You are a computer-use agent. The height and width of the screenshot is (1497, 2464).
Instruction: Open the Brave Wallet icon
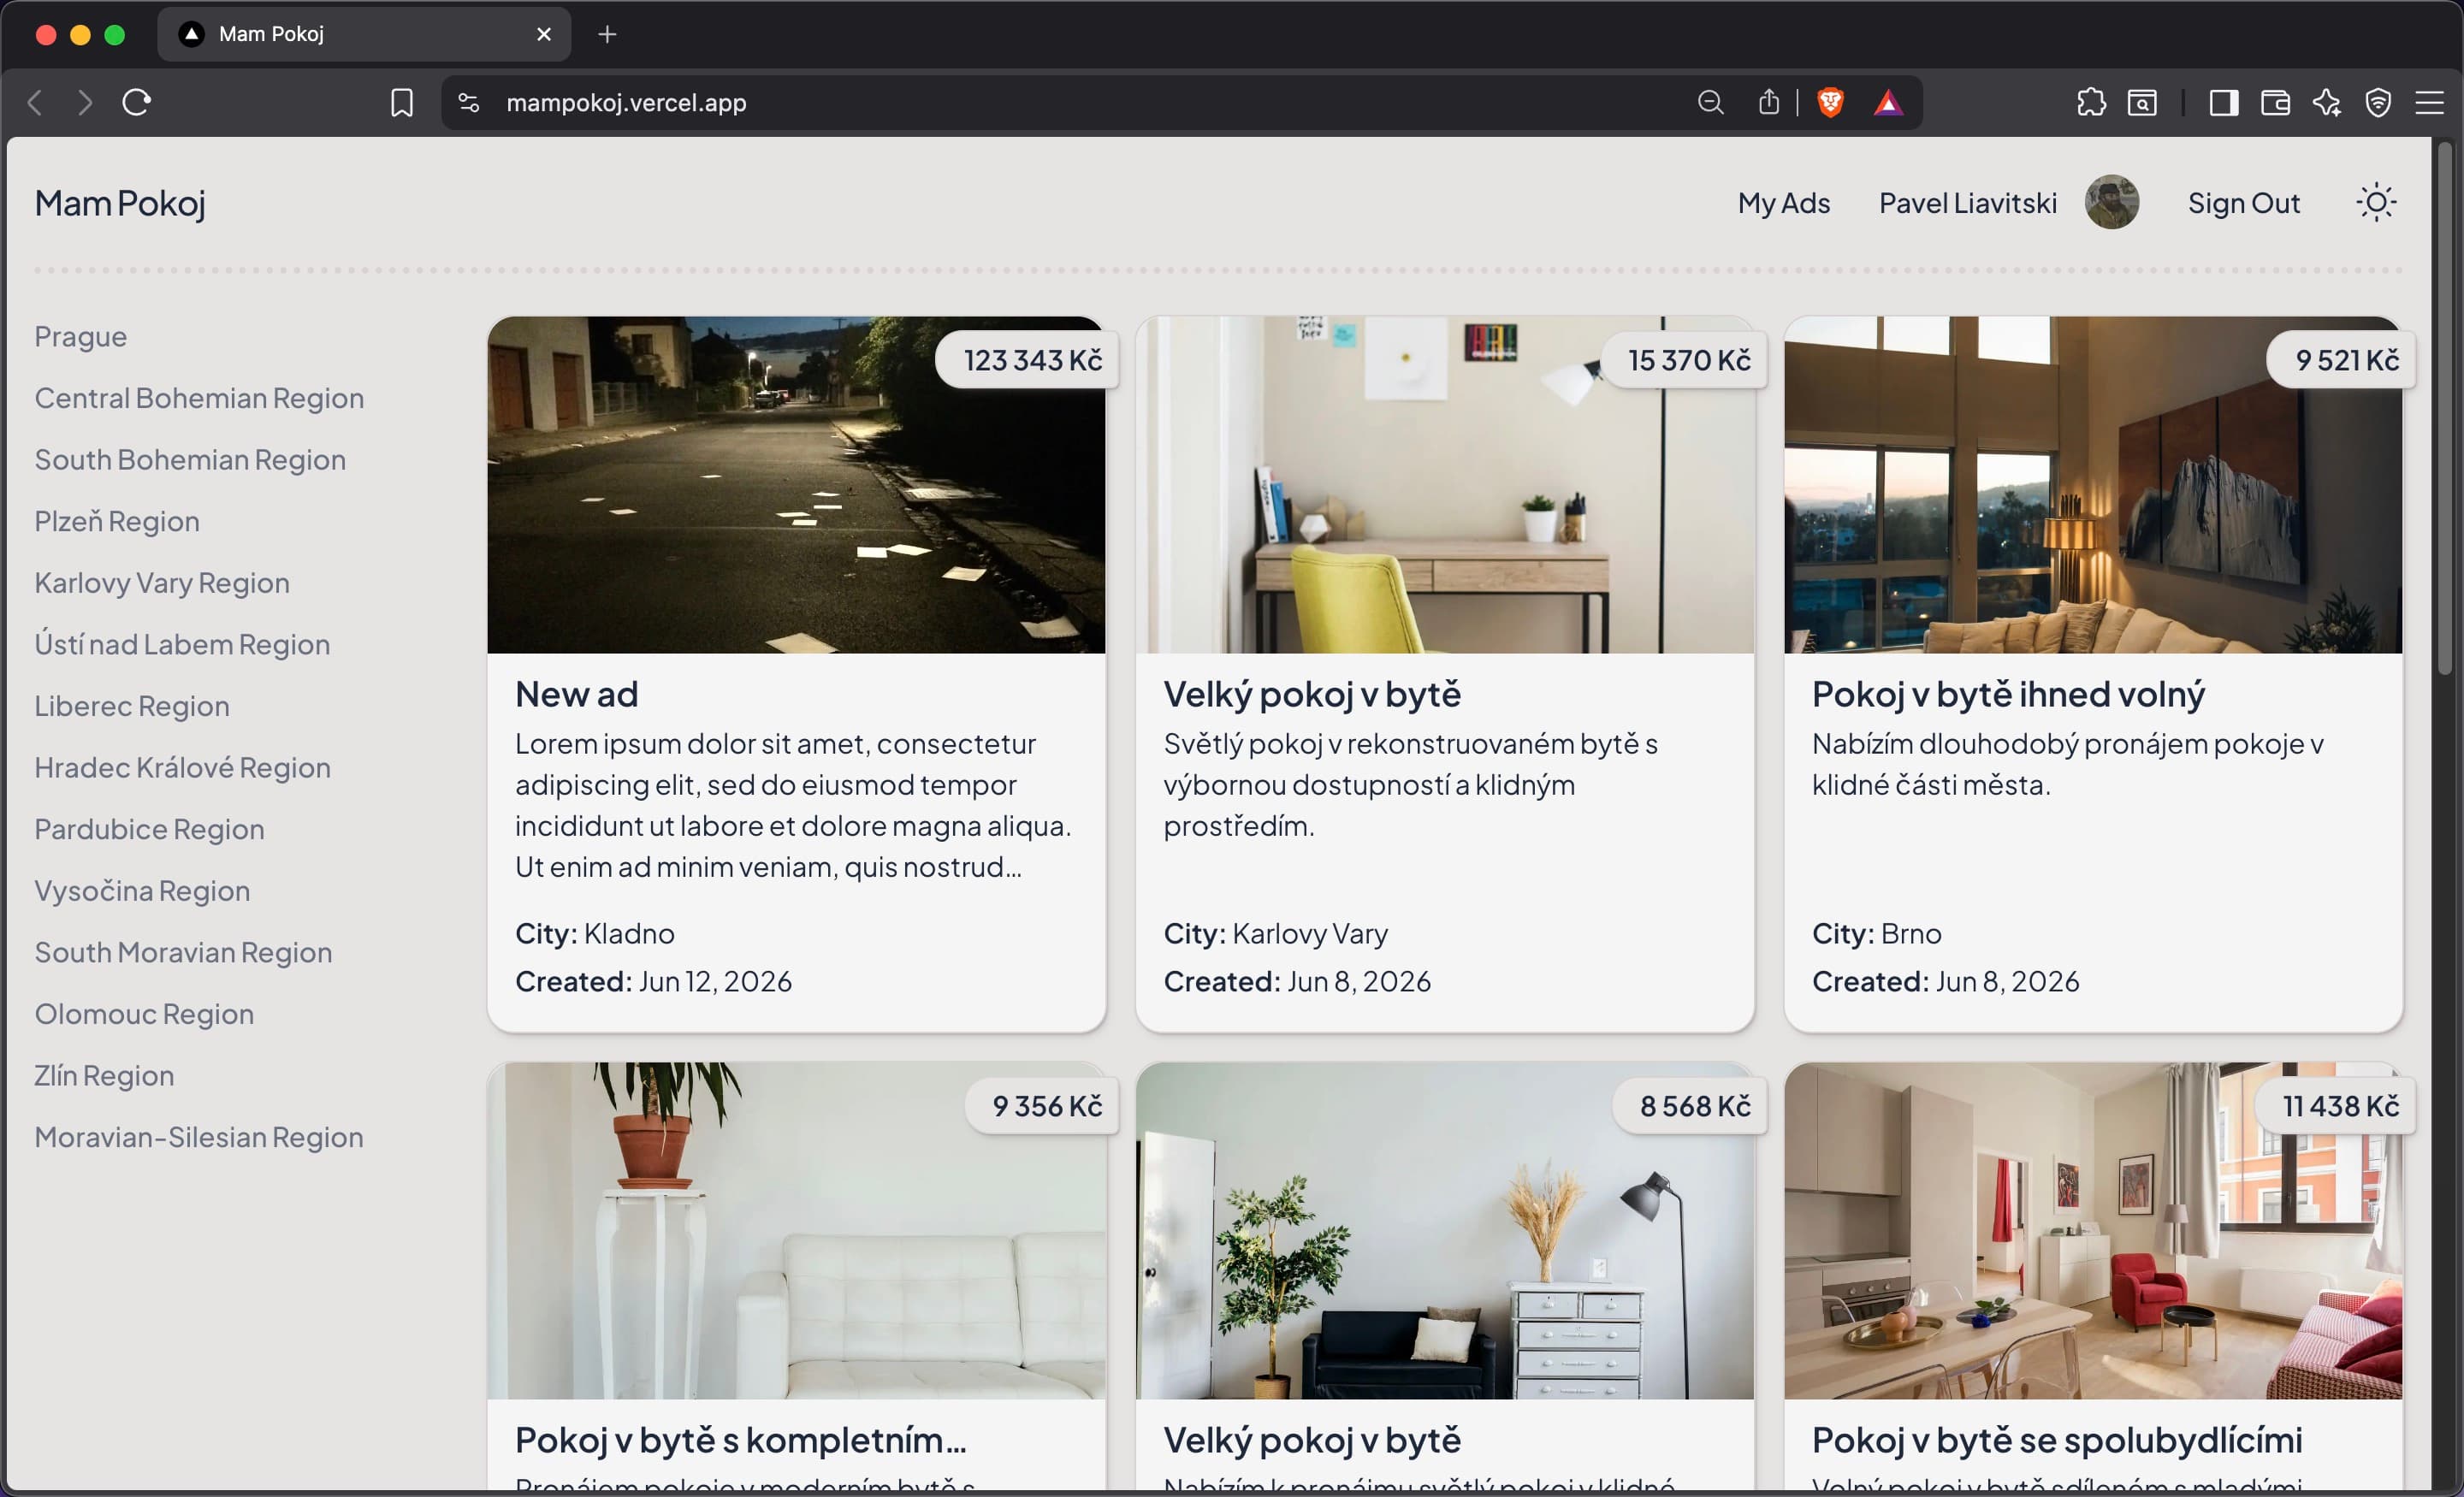[x=2275, y=102]
